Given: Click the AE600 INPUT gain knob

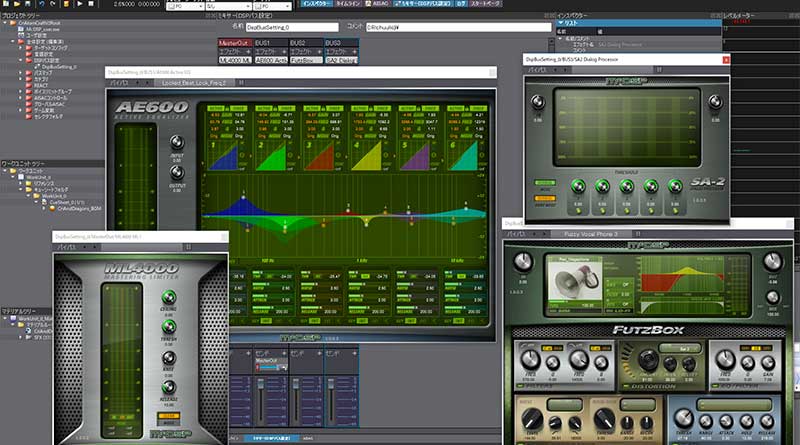Looking at the screenshot, I should pos(176,142).
